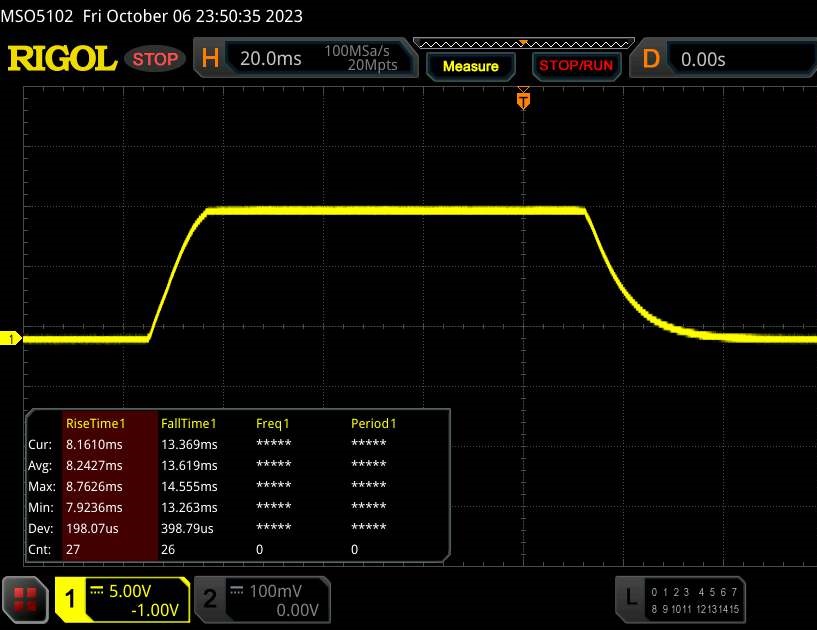Click FallTime1 minimum value 13.263ms
Screen dimensions: 817x630
click(x=189, y=507)
